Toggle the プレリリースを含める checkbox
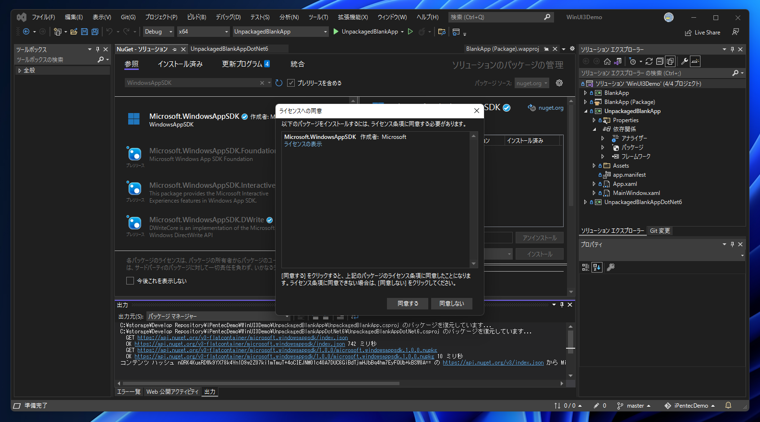The image size is (760, 422). click(291, 83)
